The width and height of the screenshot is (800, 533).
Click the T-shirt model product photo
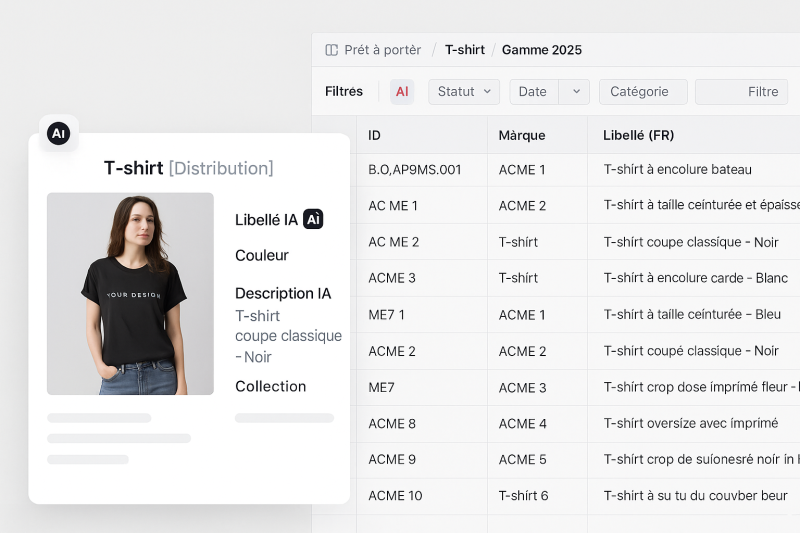[x=130, y=293]
